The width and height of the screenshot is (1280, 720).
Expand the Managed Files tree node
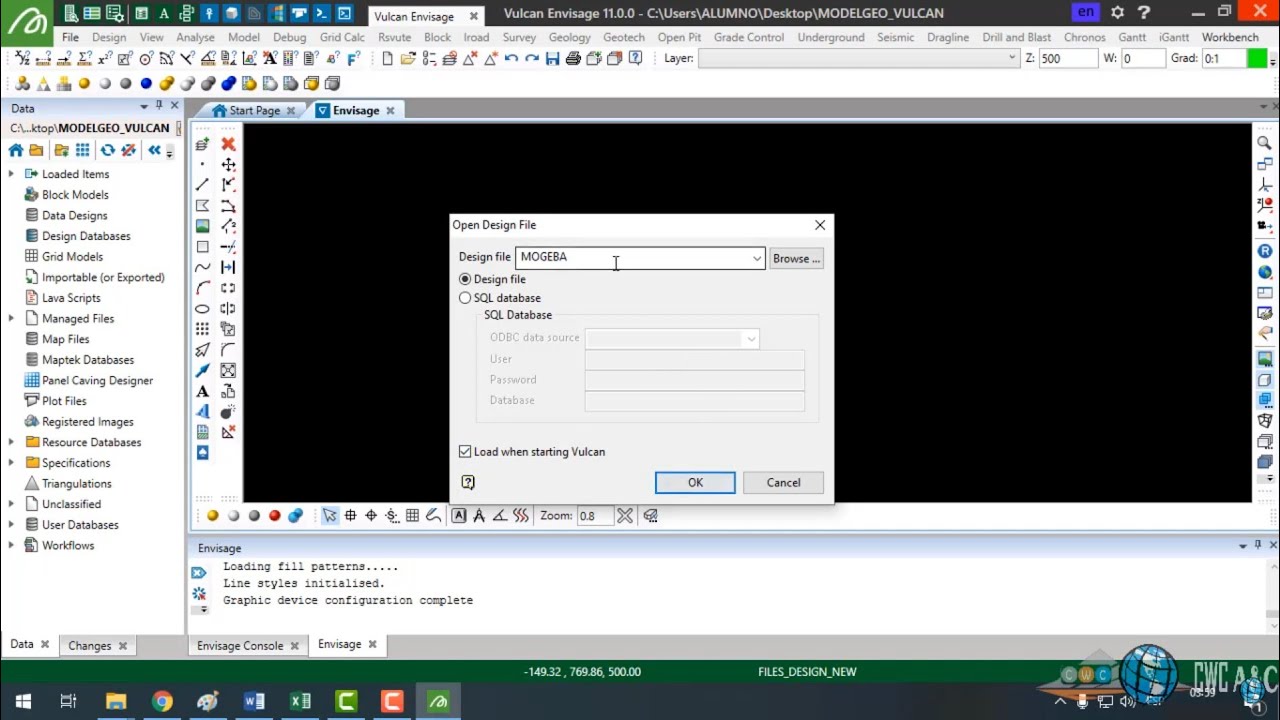point(11,318)
